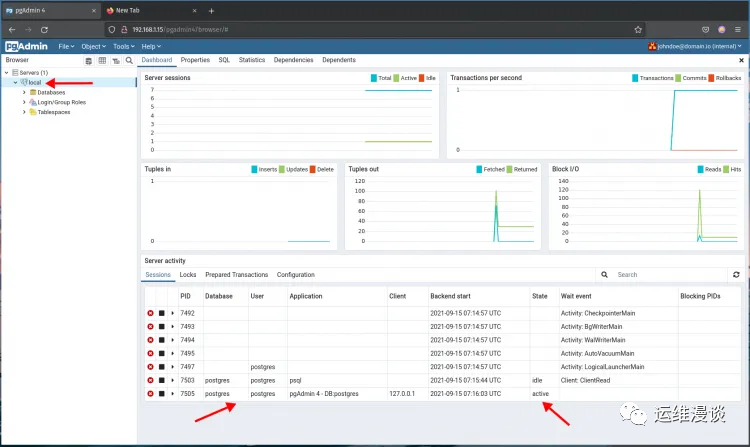Click the Query Tool icon in Browser panel
750x447 pixels.
[88, 60]
